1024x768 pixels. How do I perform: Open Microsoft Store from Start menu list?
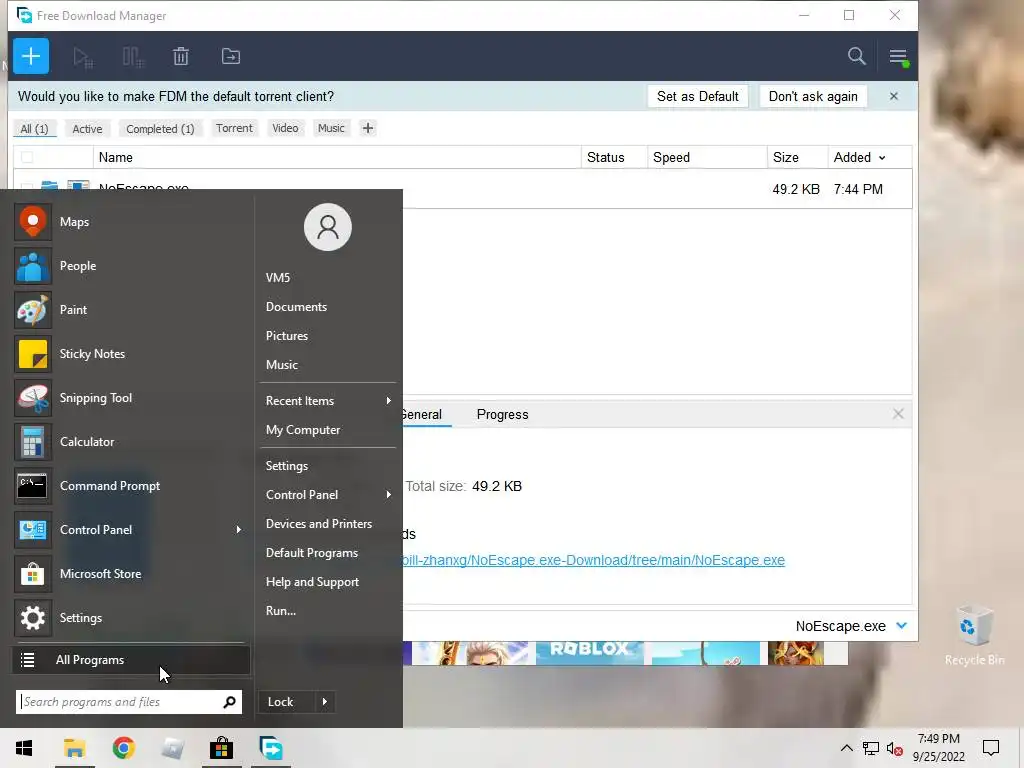pos(129,574)
